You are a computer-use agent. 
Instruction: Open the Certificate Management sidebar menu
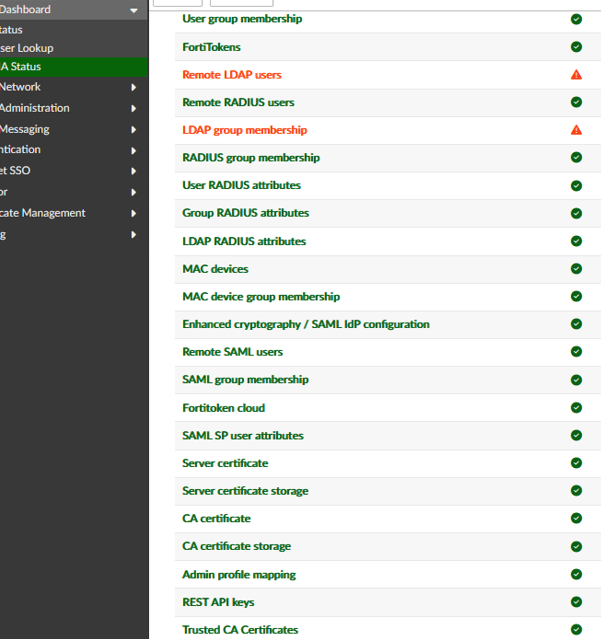73,214
